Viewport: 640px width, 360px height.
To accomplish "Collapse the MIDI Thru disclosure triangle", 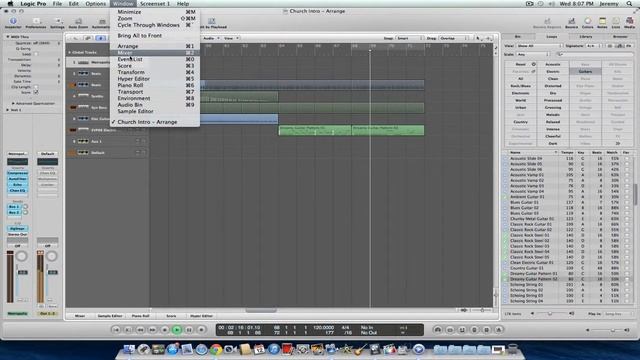I will (7, 37).
